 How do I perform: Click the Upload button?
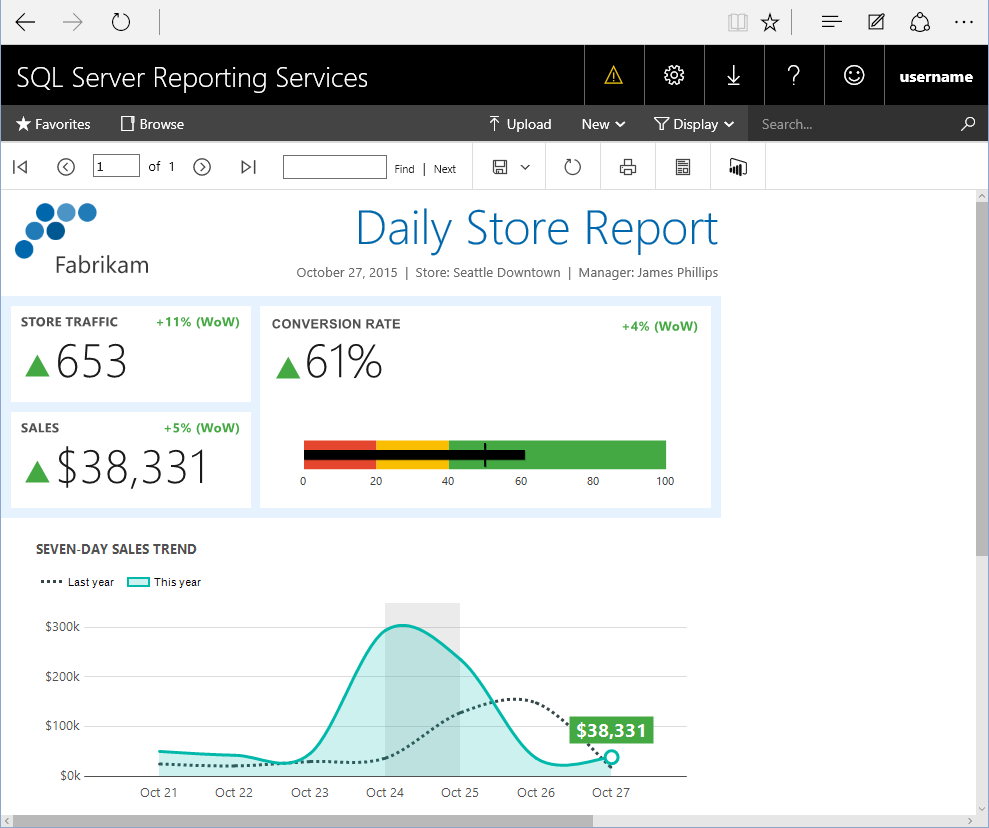pos(519,124)
